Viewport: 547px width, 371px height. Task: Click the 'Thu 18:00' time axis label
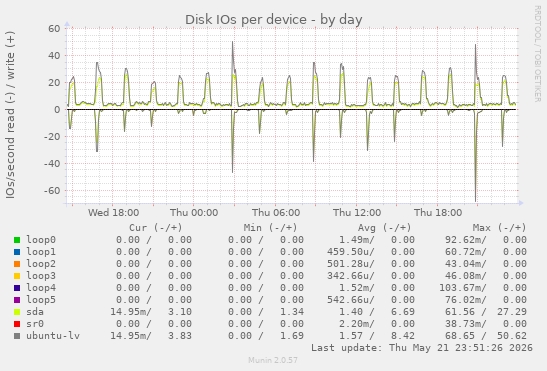(438, 213)
